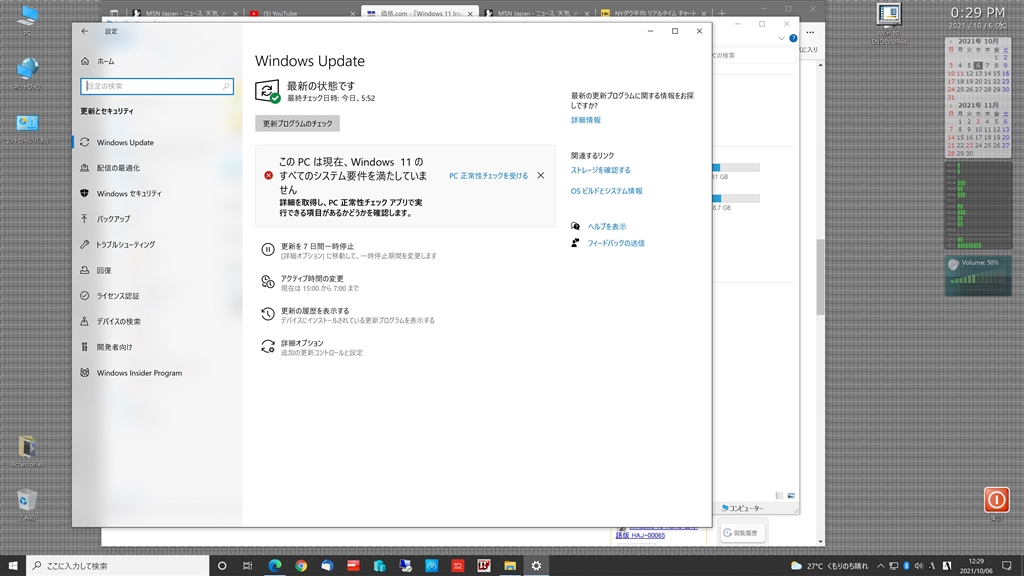Click the Volume 50% gadget

coord(978,275)
